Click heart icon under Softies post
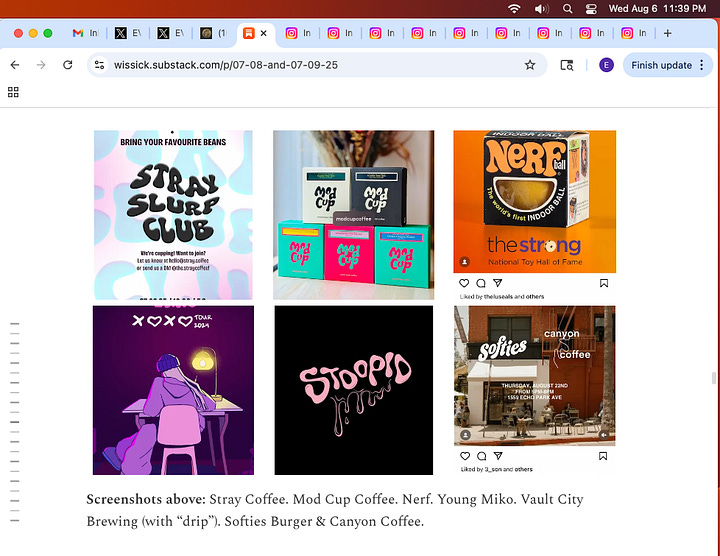This screenshot has width=720, height=556. (x=465, y=456)
